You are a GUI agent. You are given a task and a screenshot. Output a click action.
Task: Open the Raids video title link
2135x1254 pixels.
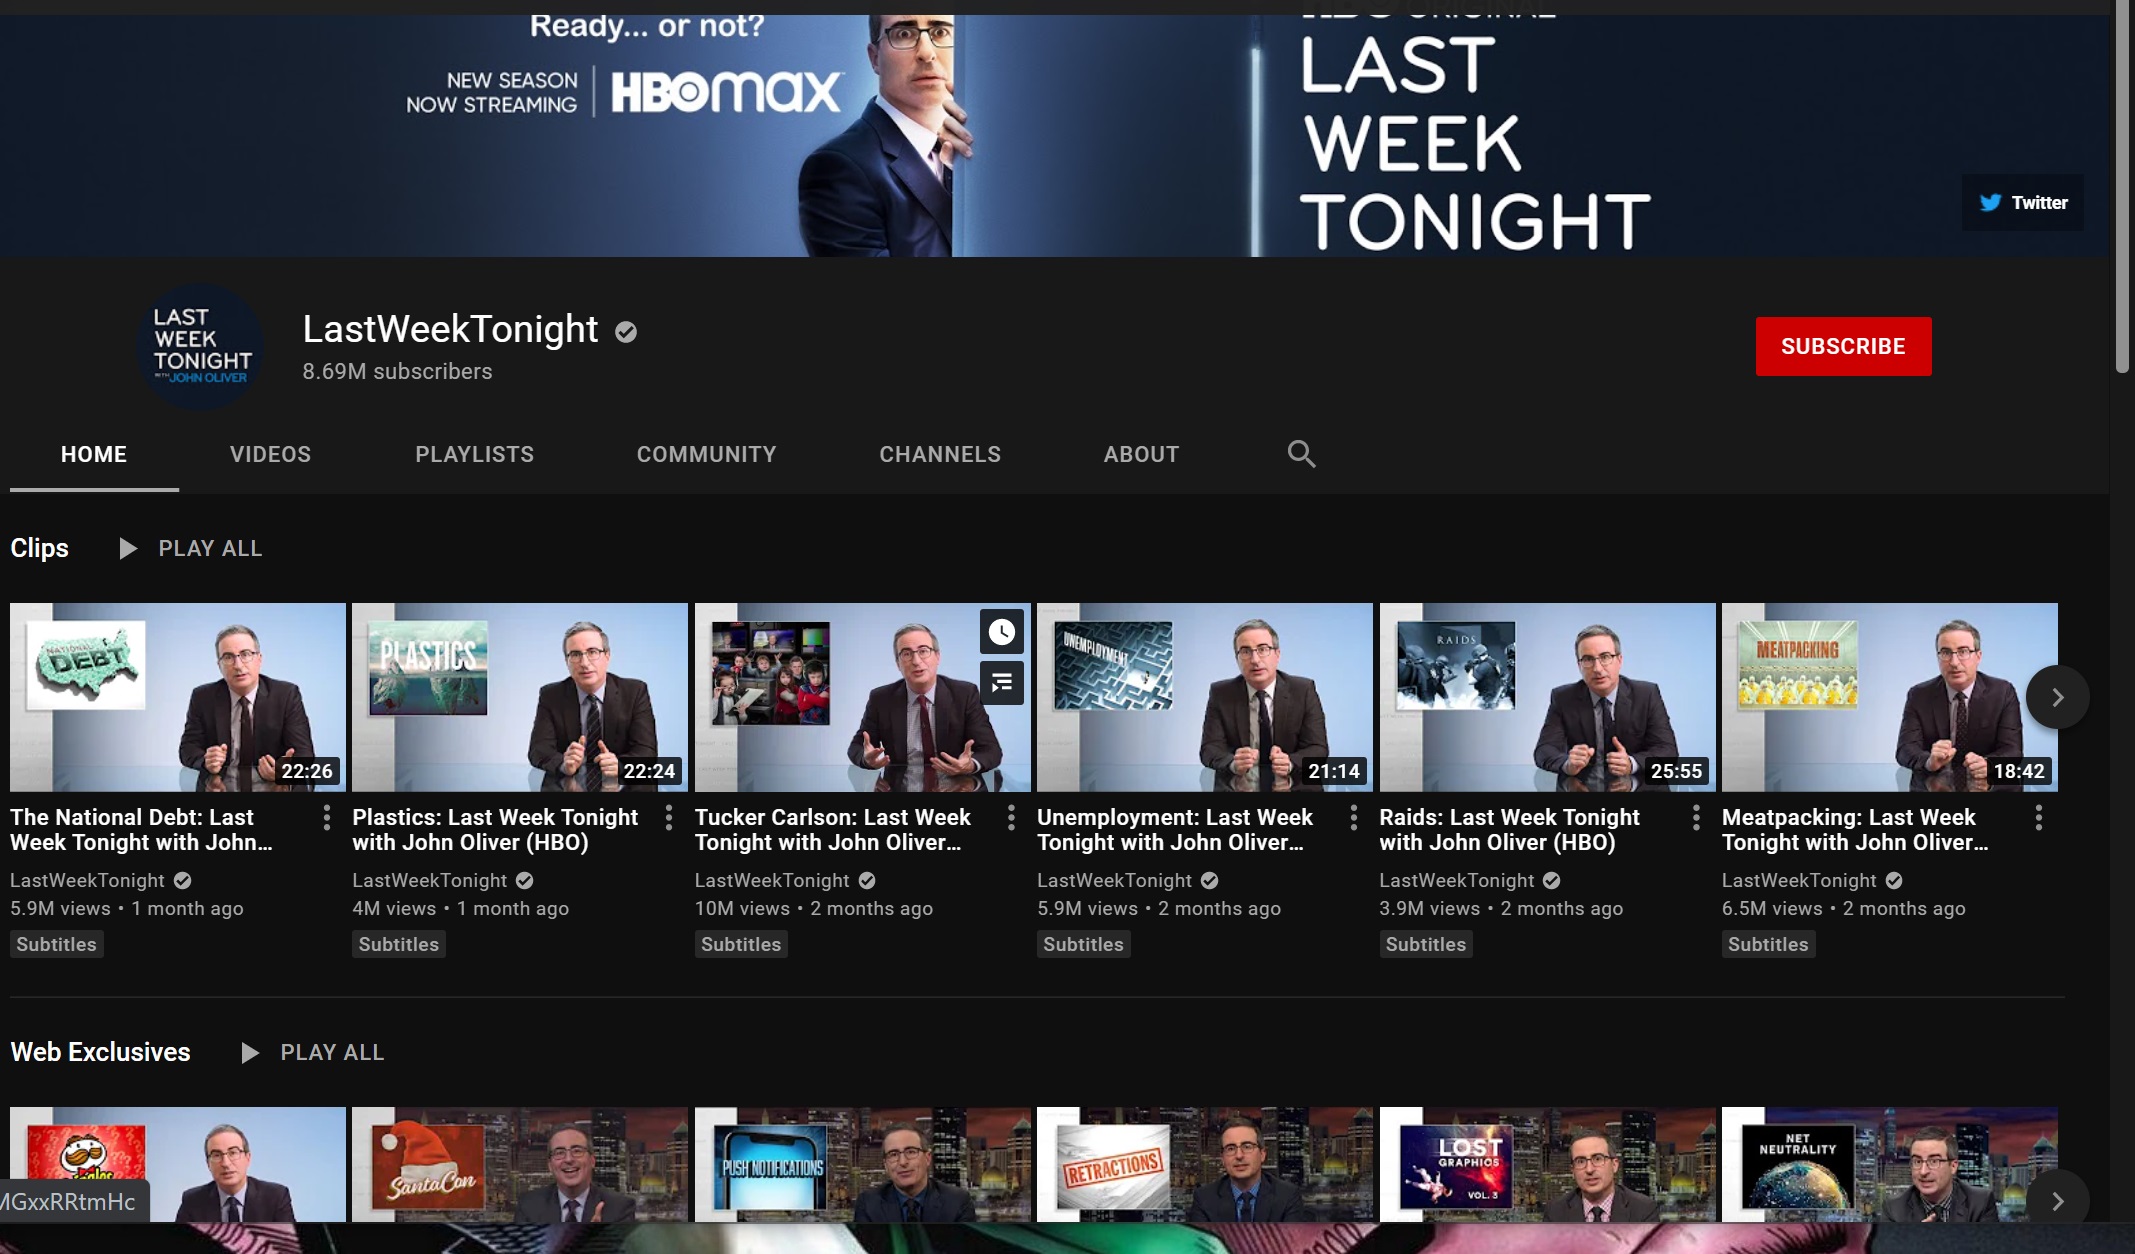click(1509, 830)
